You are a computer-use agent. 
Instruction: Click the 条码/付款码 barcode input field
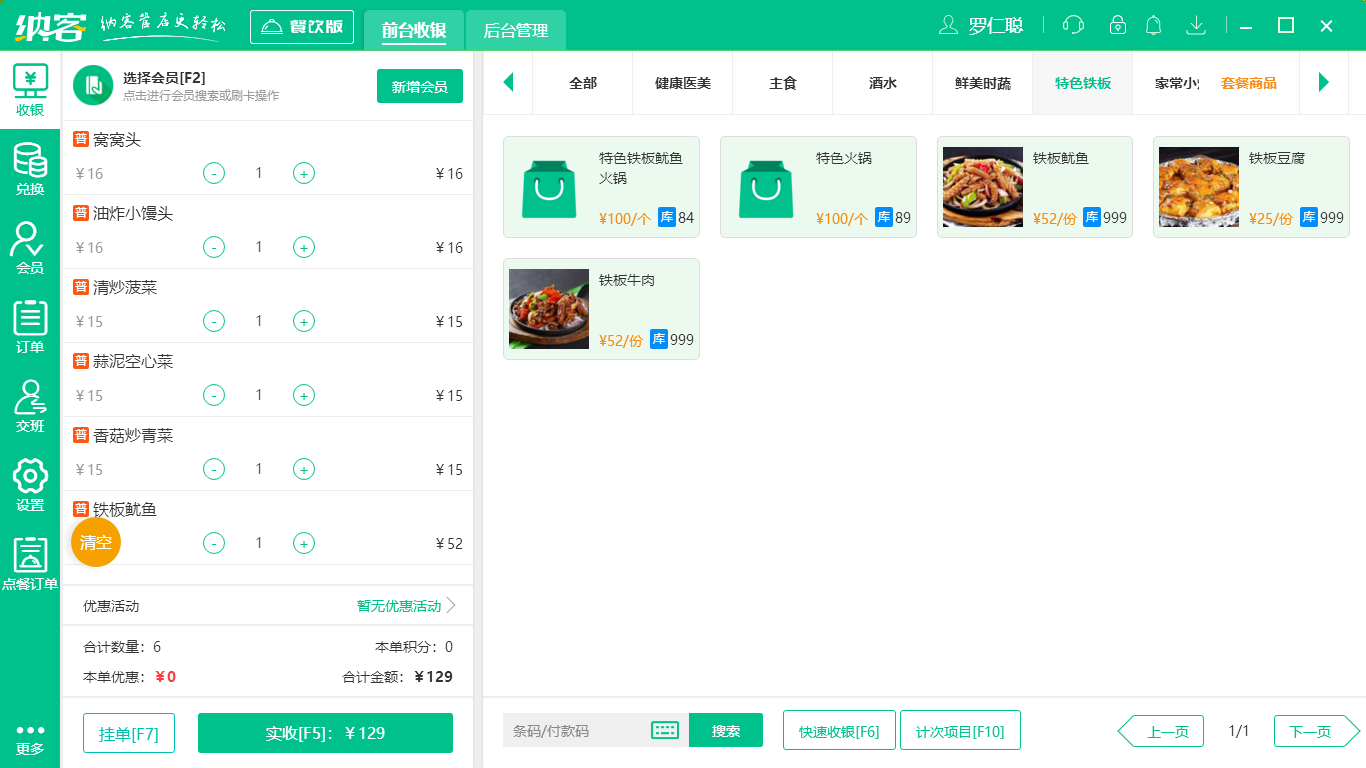point(590,731)
